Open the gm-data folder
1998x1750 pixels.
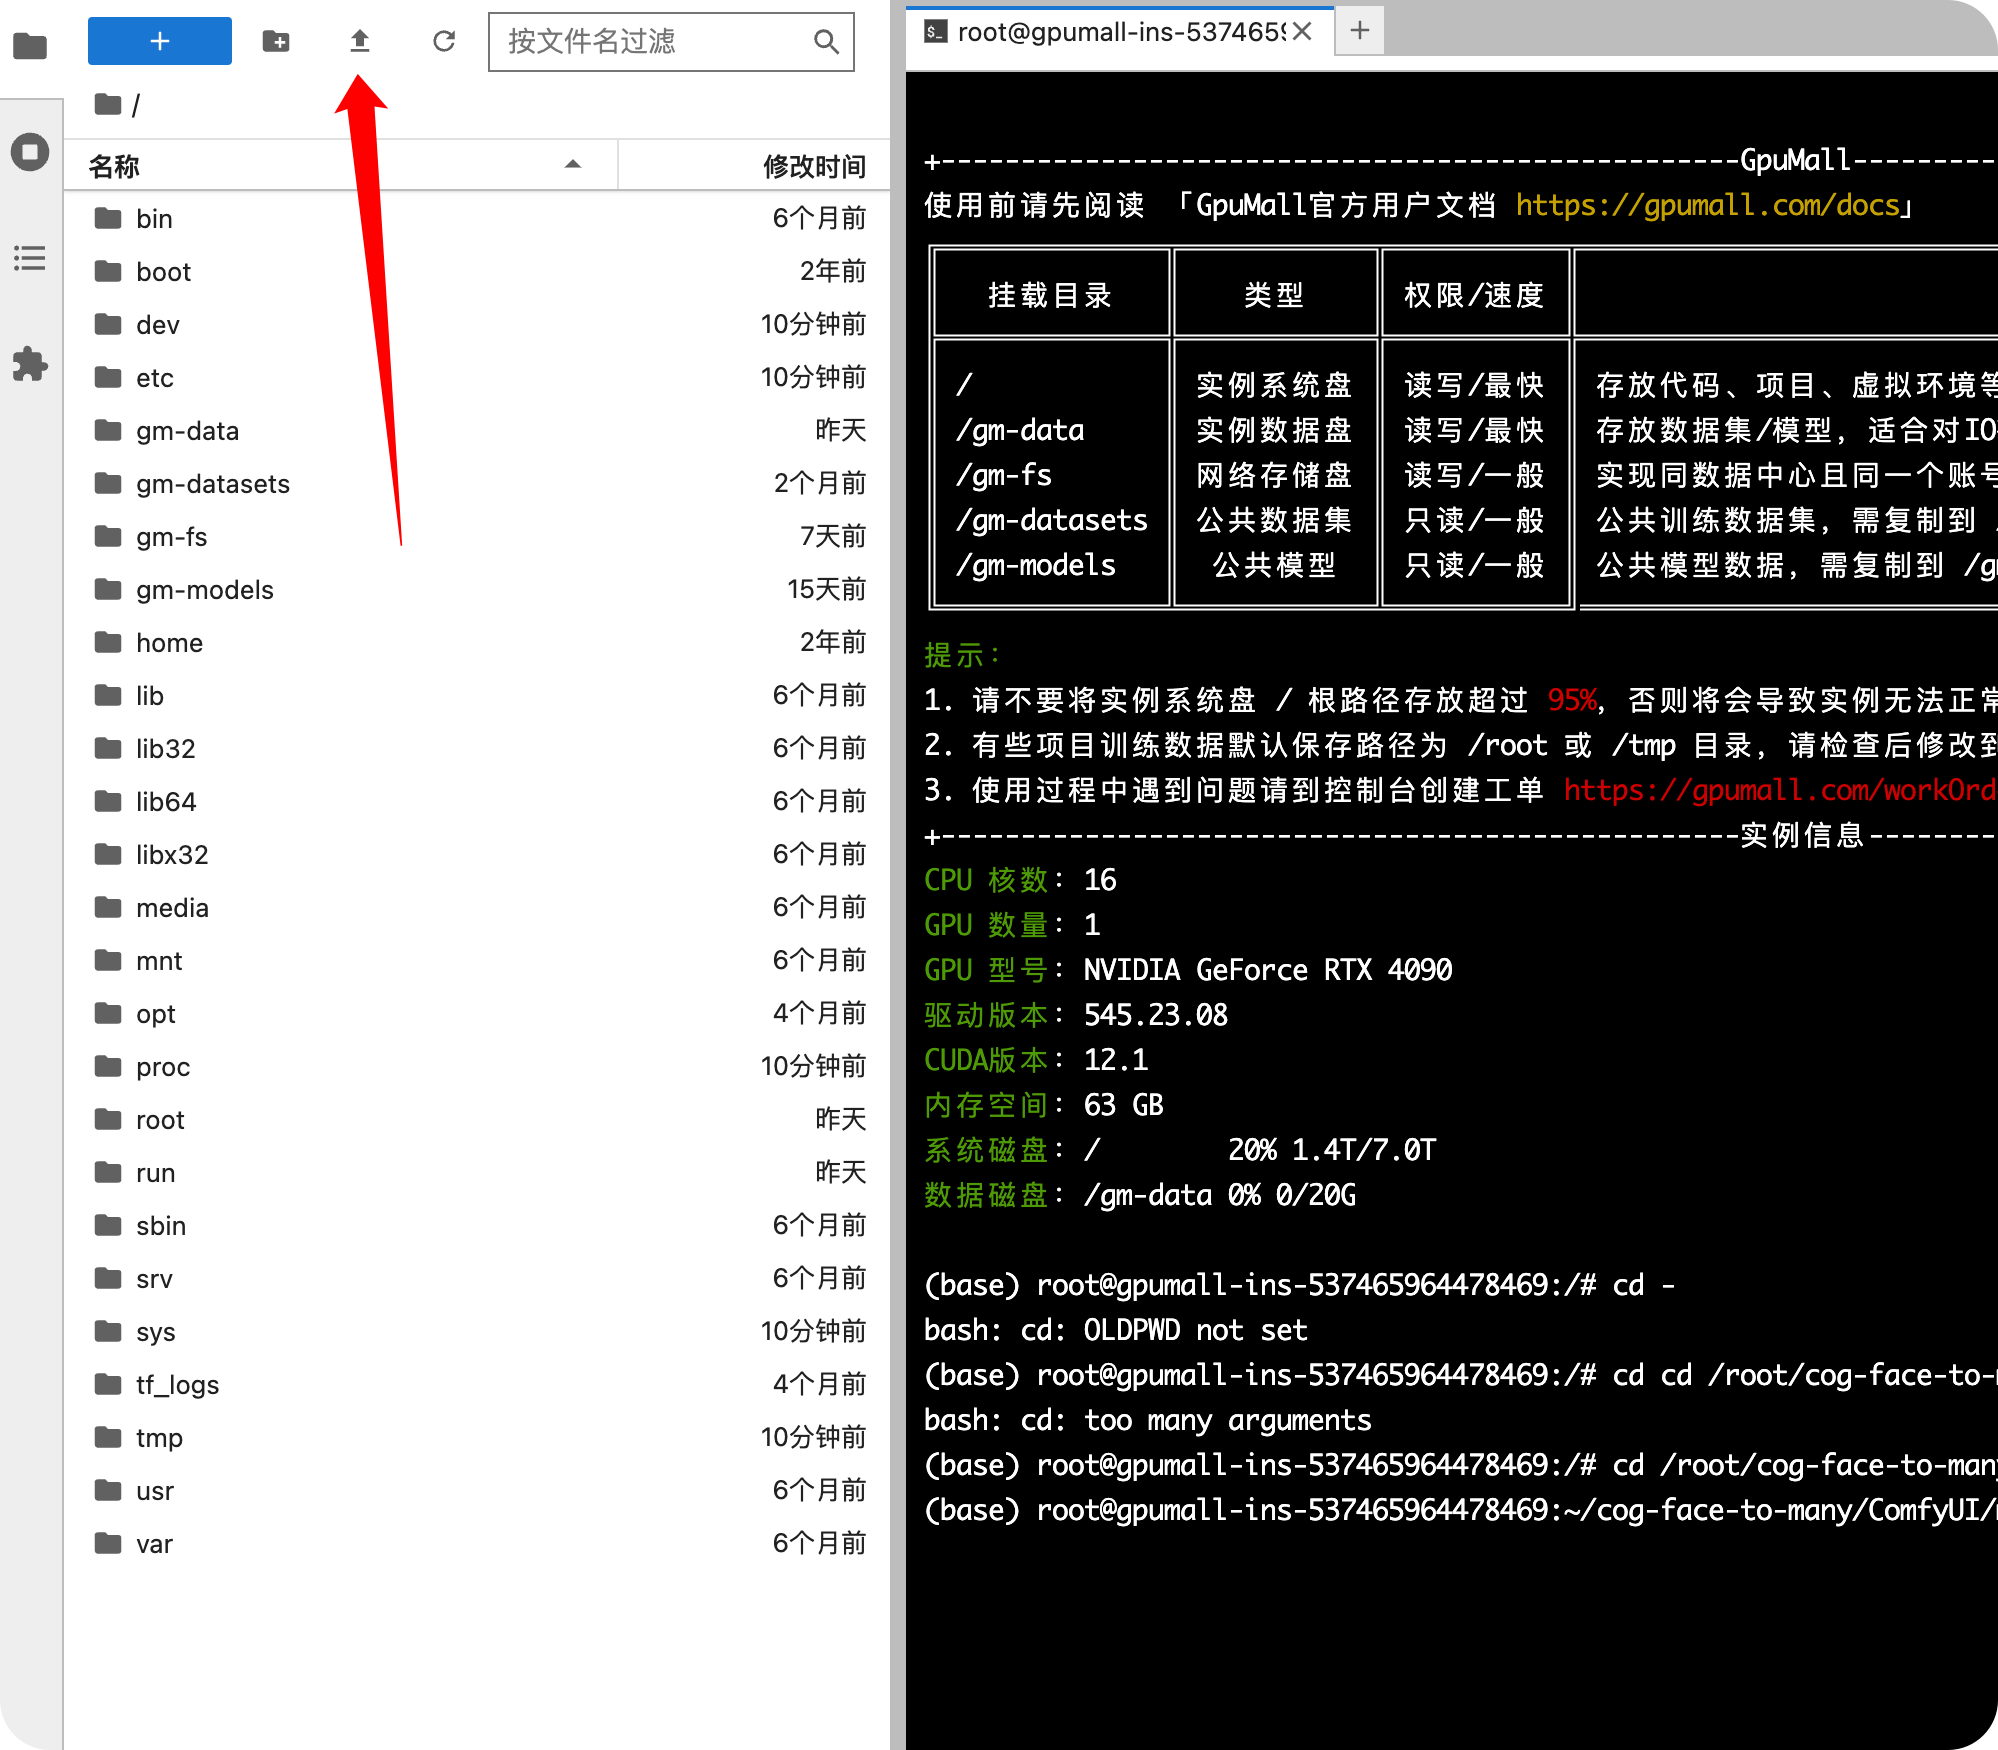(477, 430)
